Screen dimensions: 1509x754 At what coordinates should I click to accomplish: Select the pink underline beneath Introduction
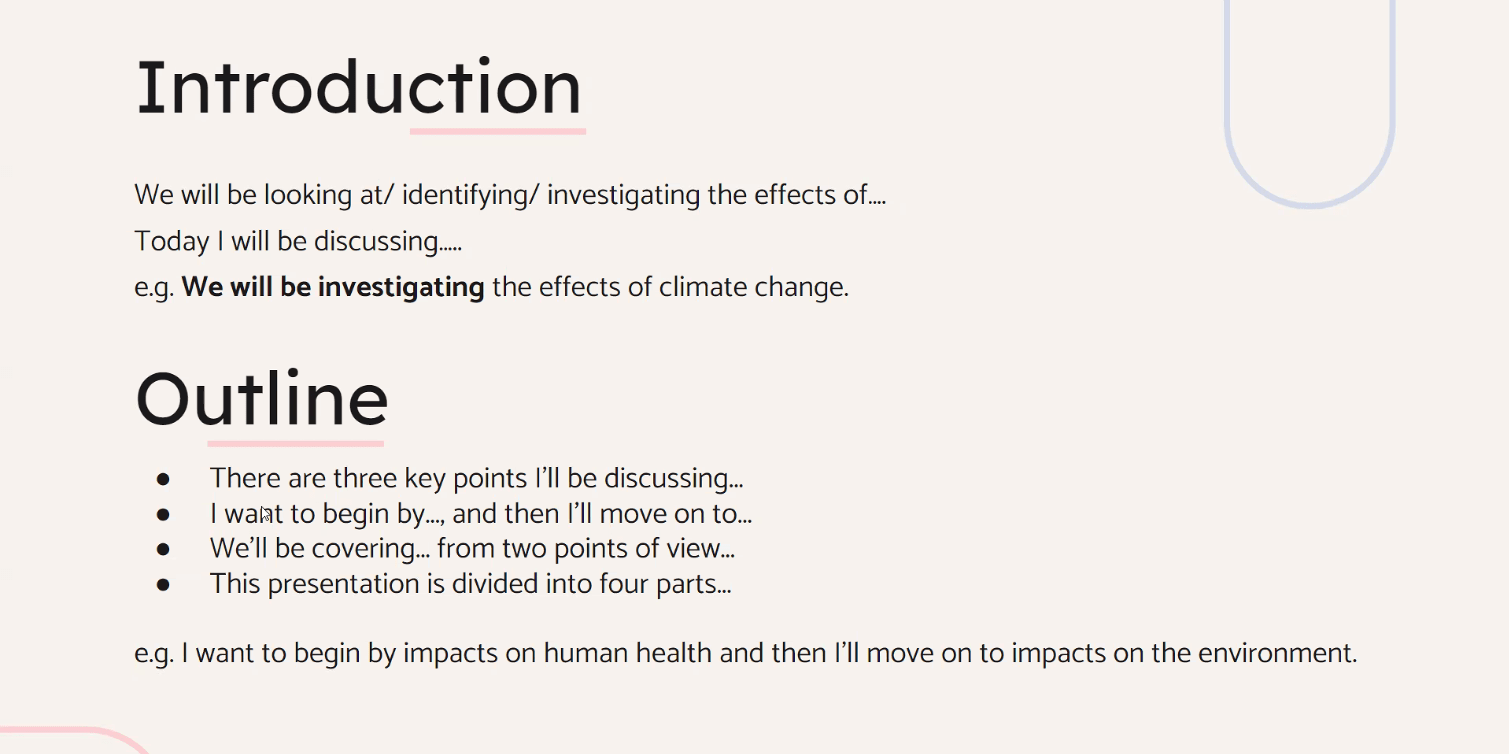[x=498, y=130]
